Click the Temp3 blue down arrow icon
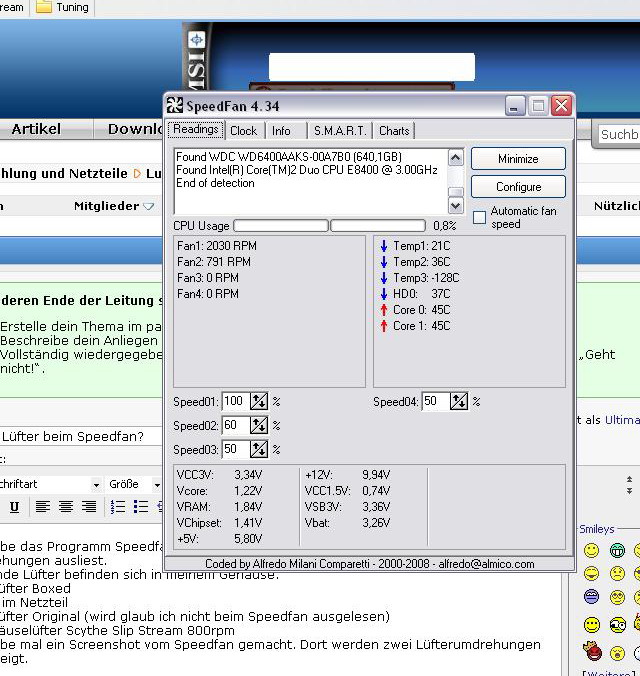The height and width of the screenshot is (676, 640). point(384,278)
